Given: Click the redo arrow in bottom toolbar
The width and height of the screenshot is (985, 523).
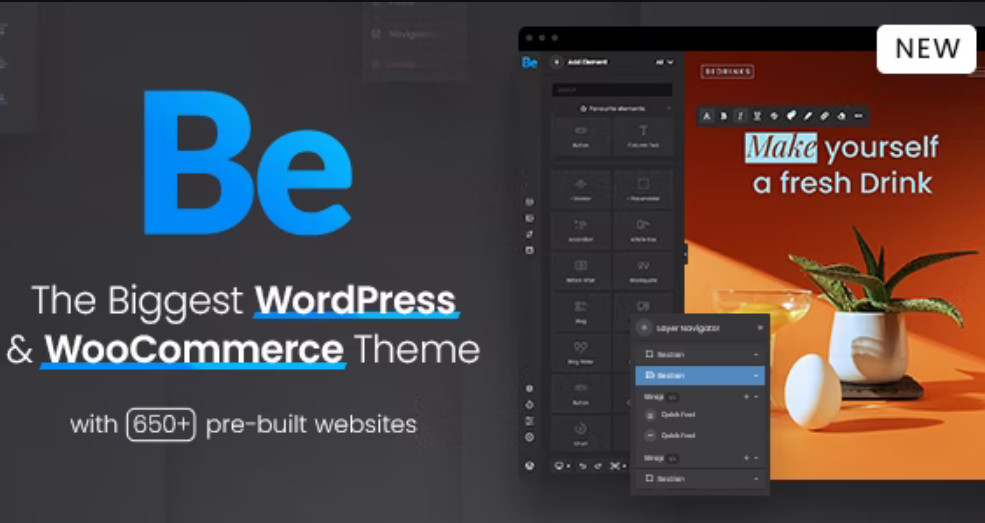Looking at the screenshot, I should (598, 466).
